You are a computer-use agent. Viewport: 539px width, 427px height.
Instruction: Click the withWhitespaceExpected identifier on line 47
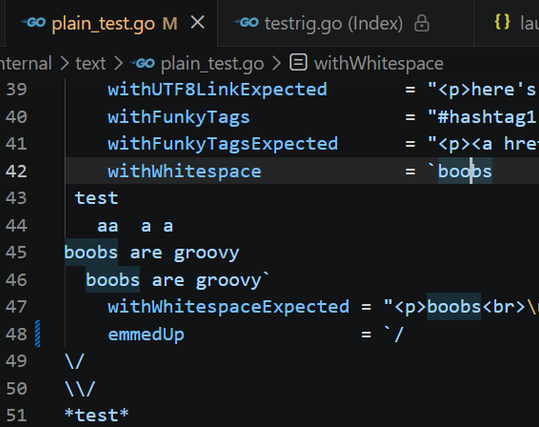[228, 307]
